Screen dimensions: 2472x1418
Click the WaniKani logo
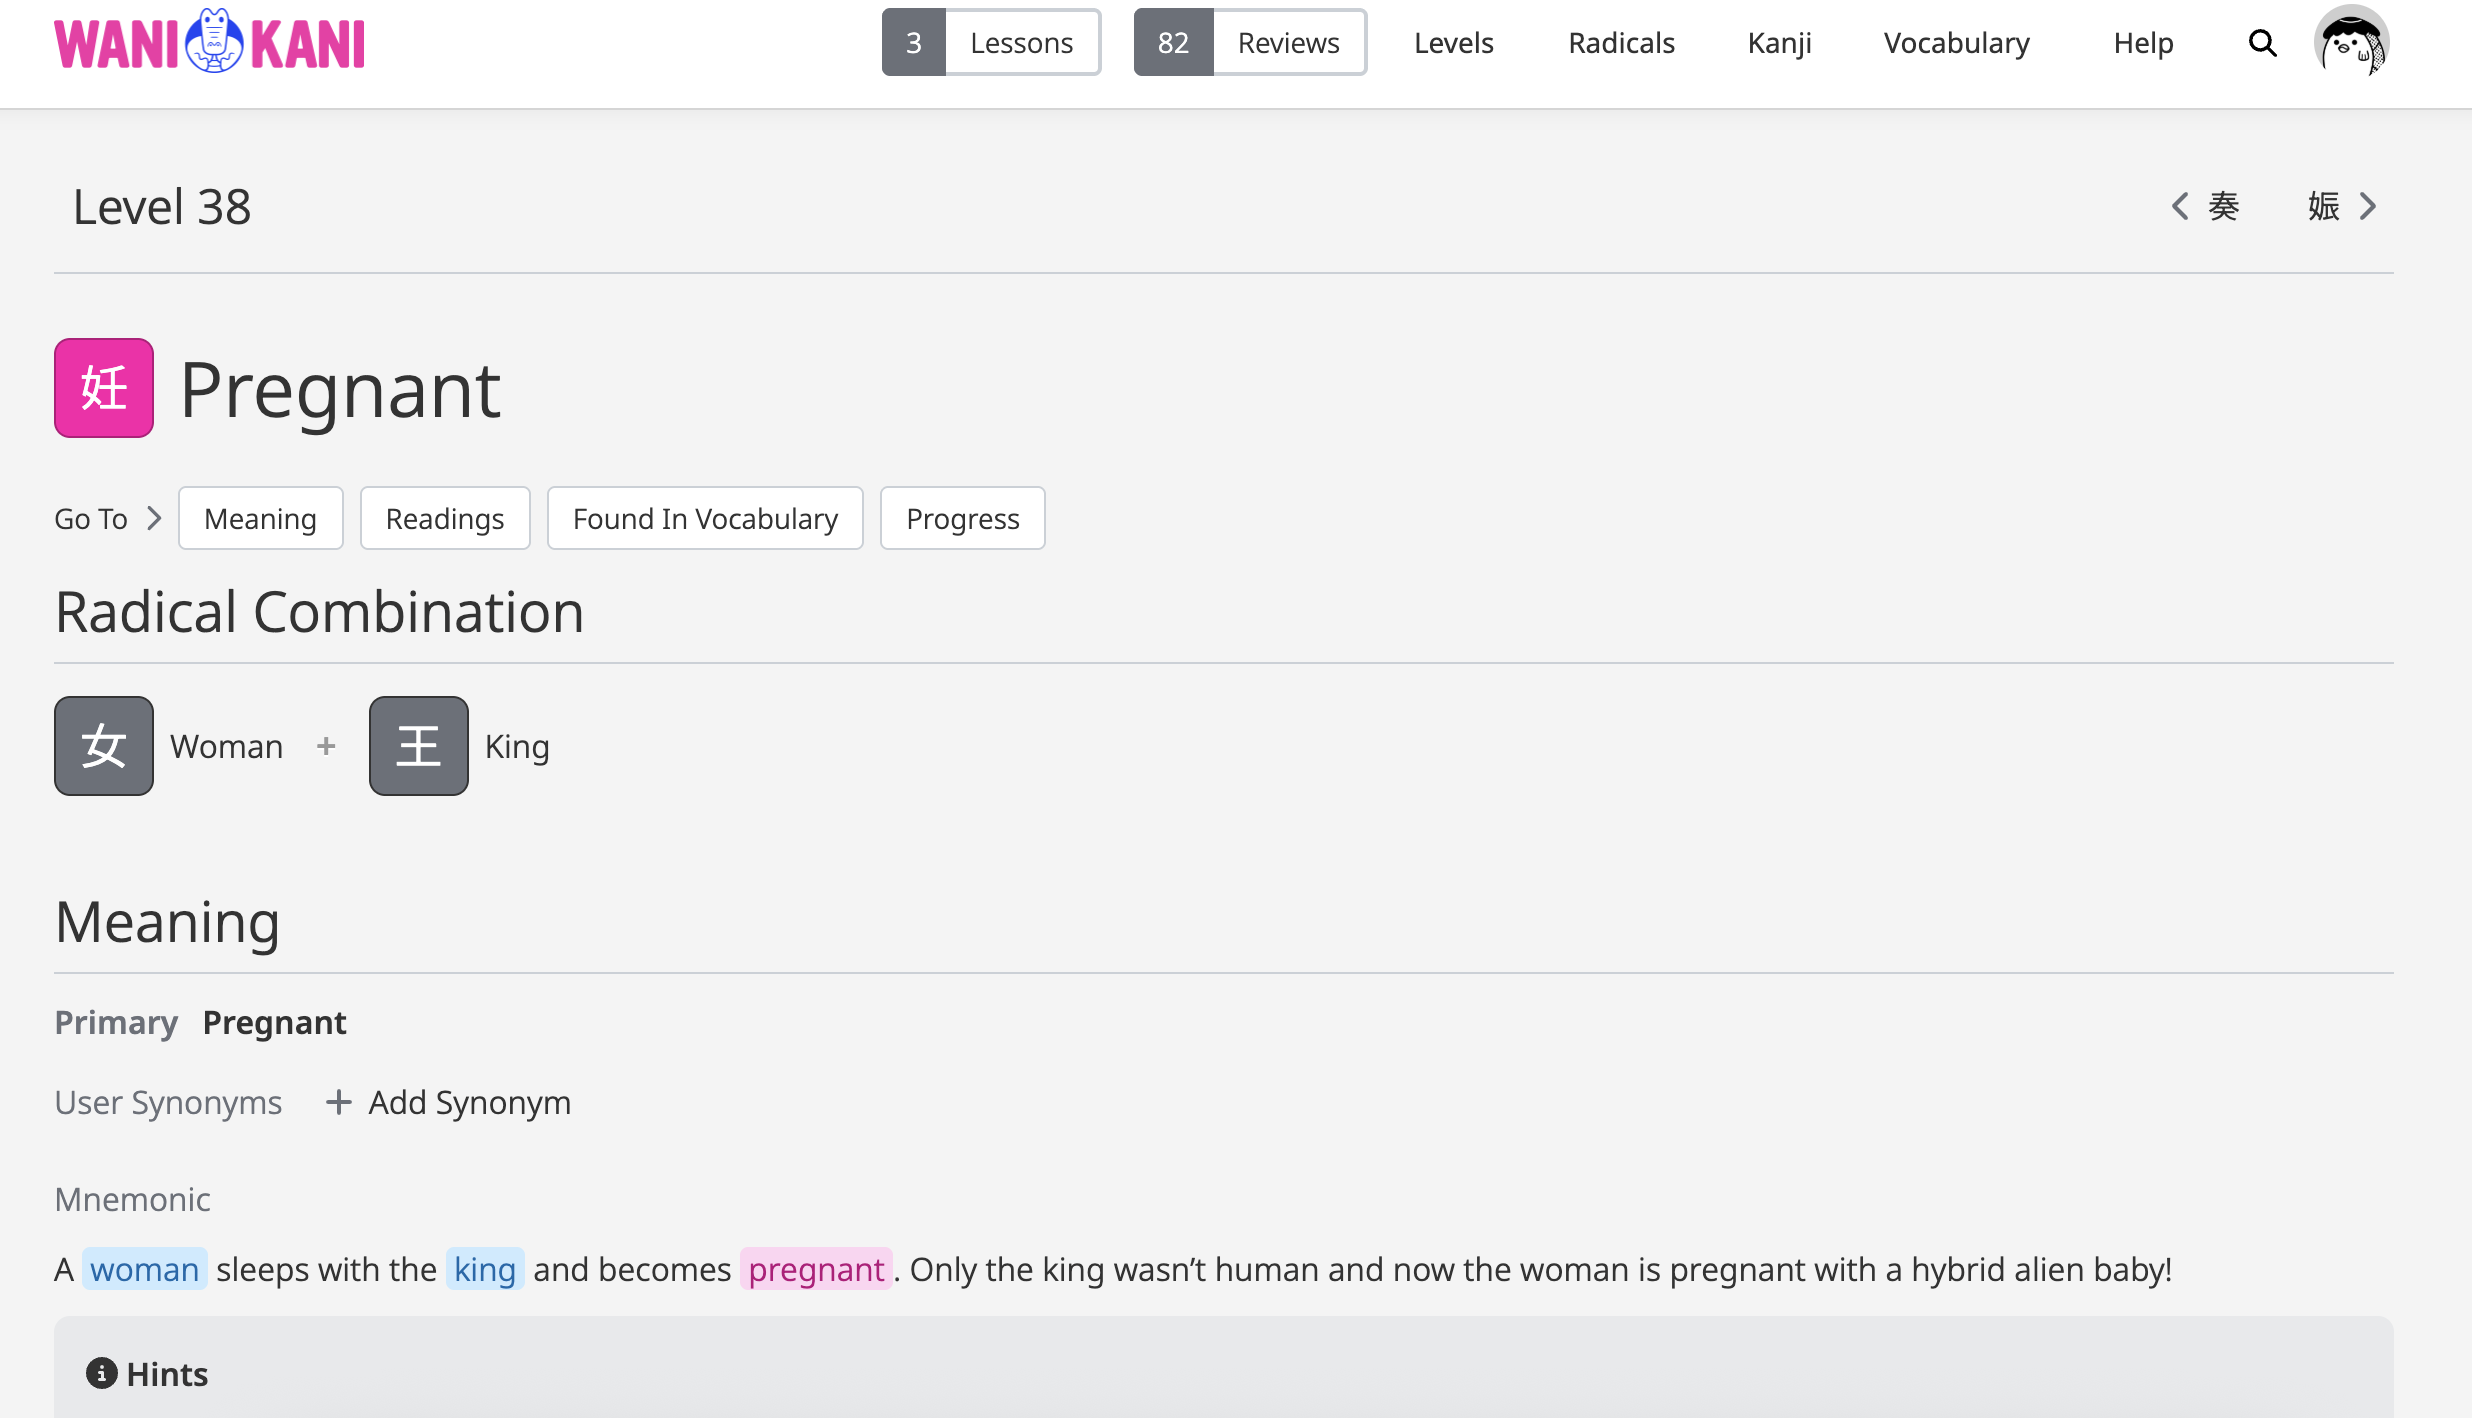[x=209, y=43]
